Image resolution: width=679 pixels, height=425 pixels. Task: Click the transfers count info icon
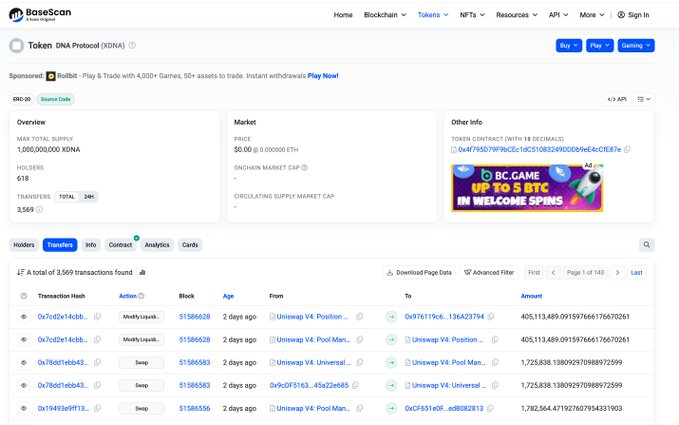[x=39, y=209]
